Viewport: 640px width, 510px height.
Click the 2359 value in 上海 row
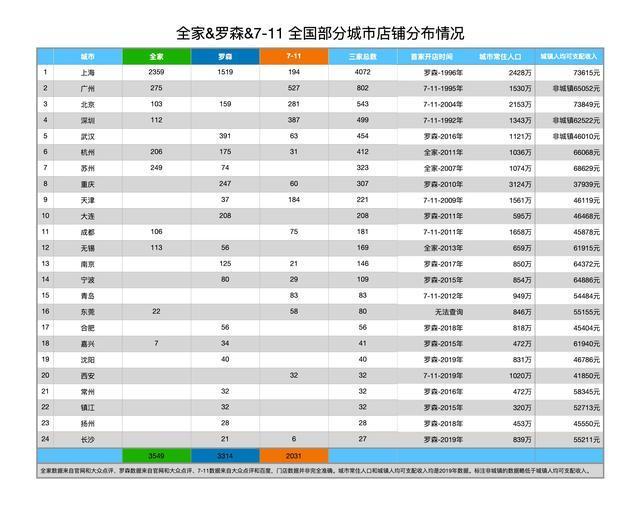coord(156,72)
